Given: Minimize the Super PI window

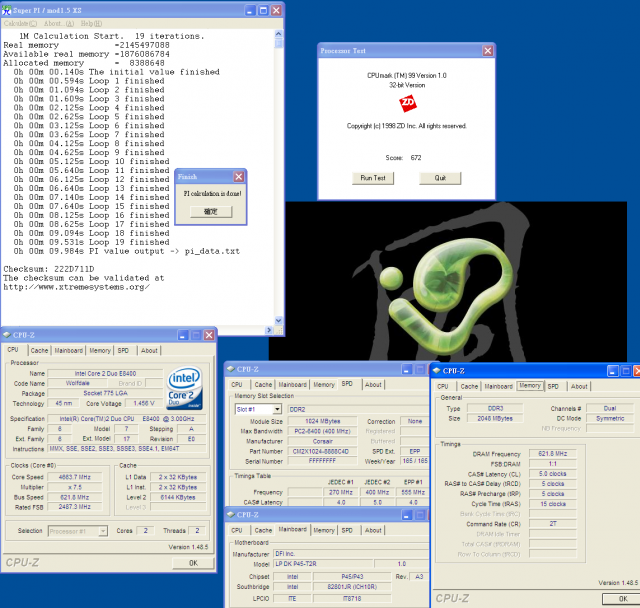Looking at the screenshot, I should 250,11.
